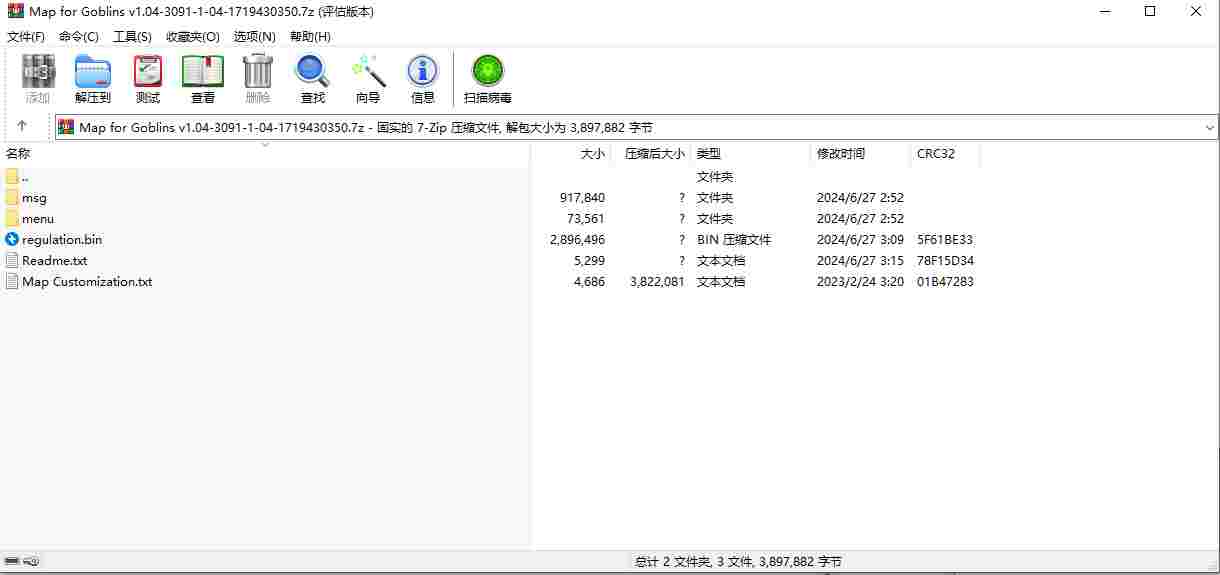Click size value 917,840
The width and height of the screenshot is (1220, 575).
pyautogui.click(x=582, y=198)
